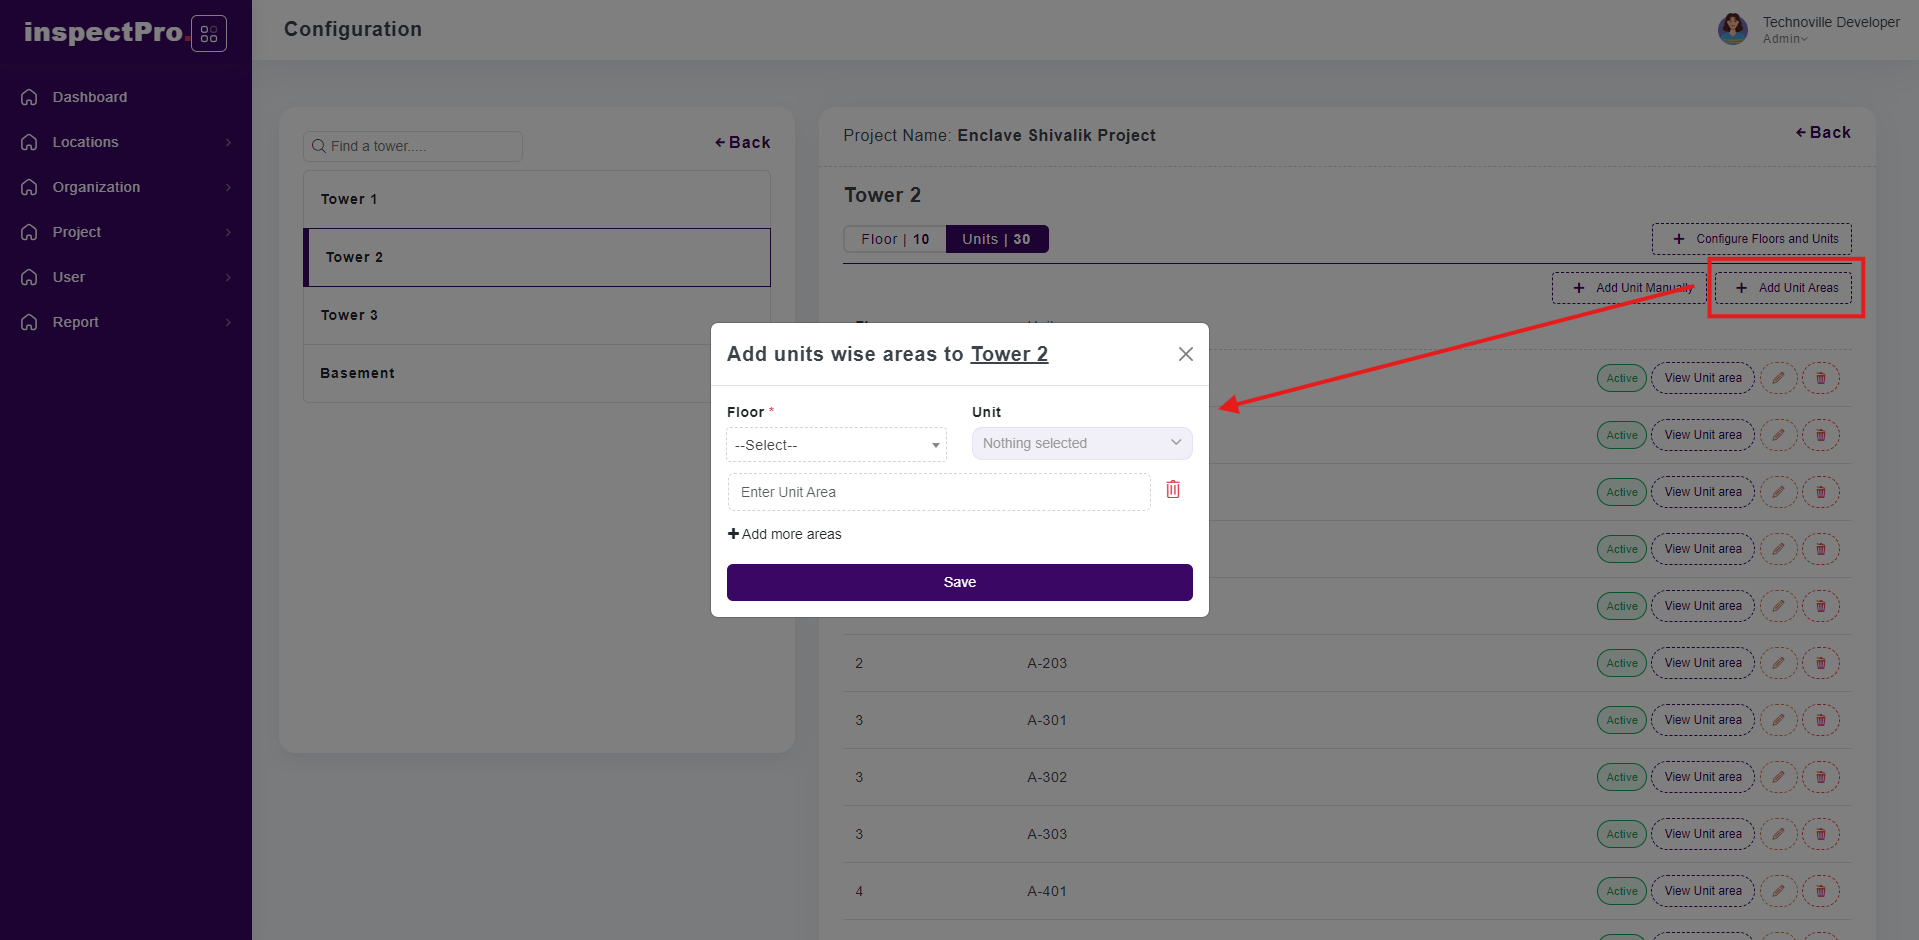Click the red trash icon beside Enter Unit Area
Image resolution: width=1919 pixels, height=940 pixels.
(1173, 490)
